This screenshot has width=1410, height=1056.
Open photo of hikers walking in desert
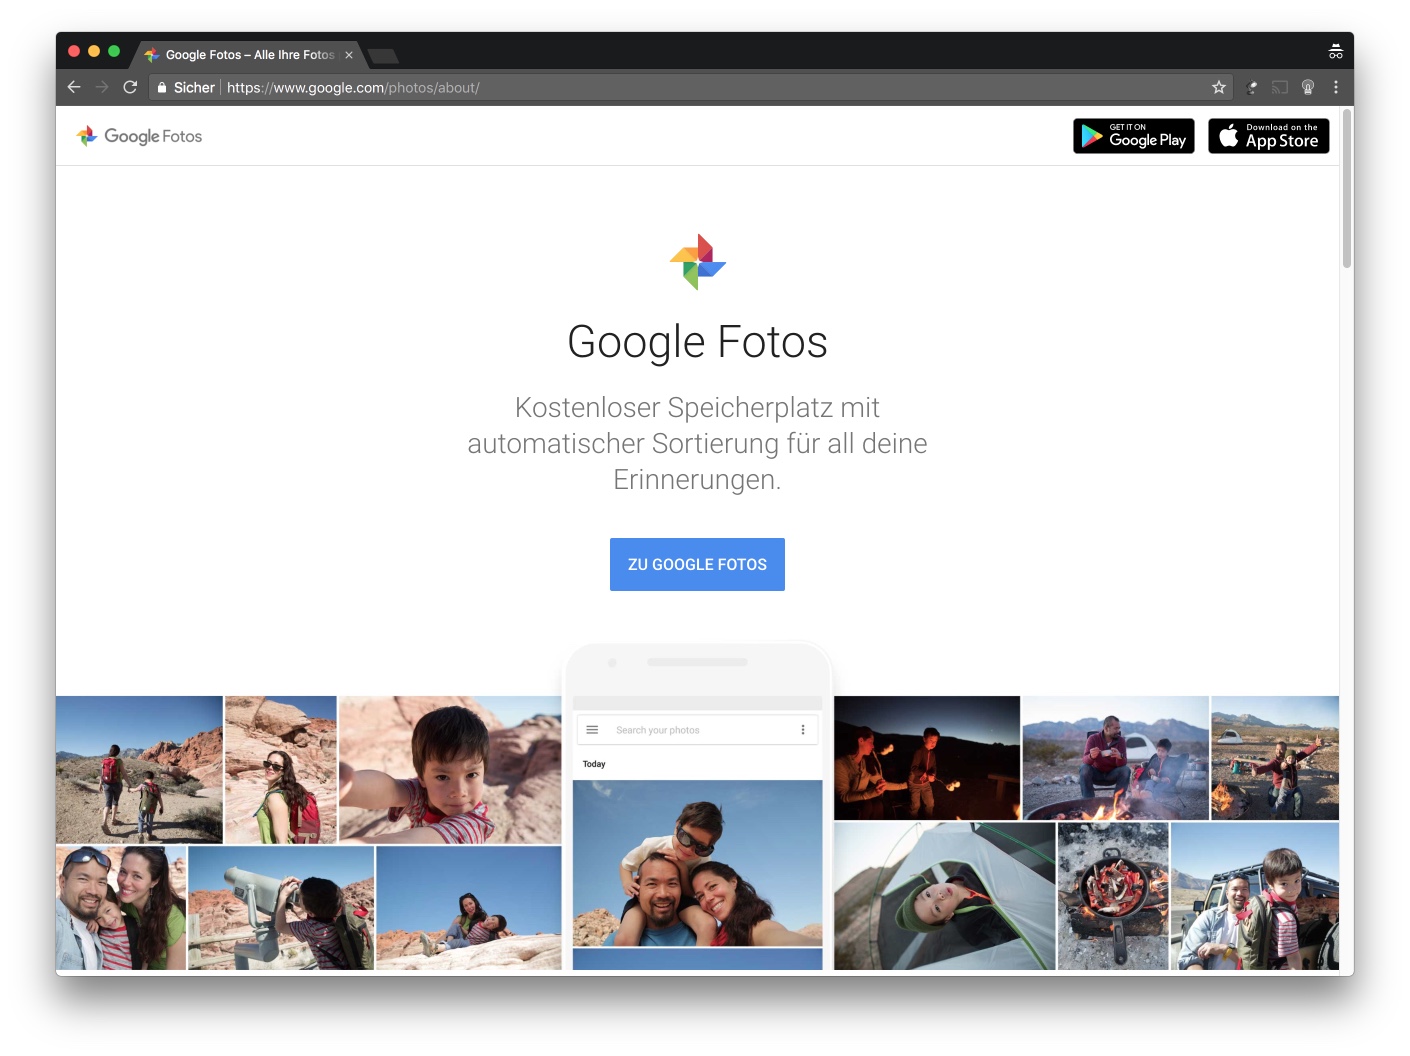139,770
